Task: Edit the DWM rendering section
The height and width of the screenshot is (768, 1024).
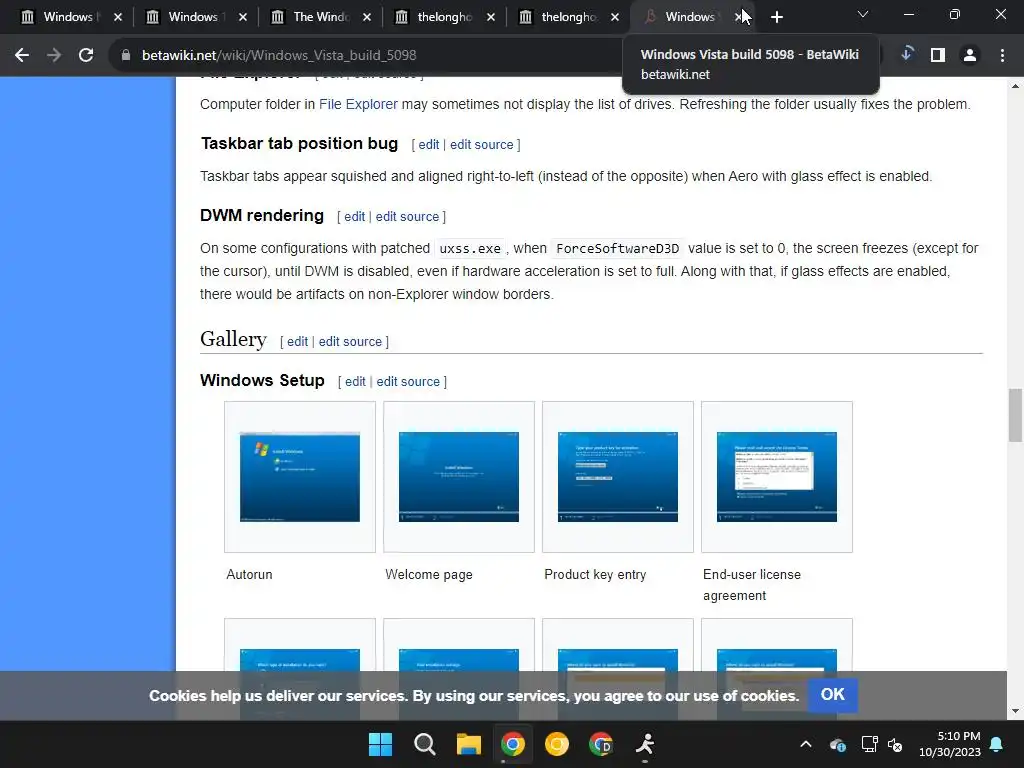Action: pyautogui.click(x=355, y=217)
